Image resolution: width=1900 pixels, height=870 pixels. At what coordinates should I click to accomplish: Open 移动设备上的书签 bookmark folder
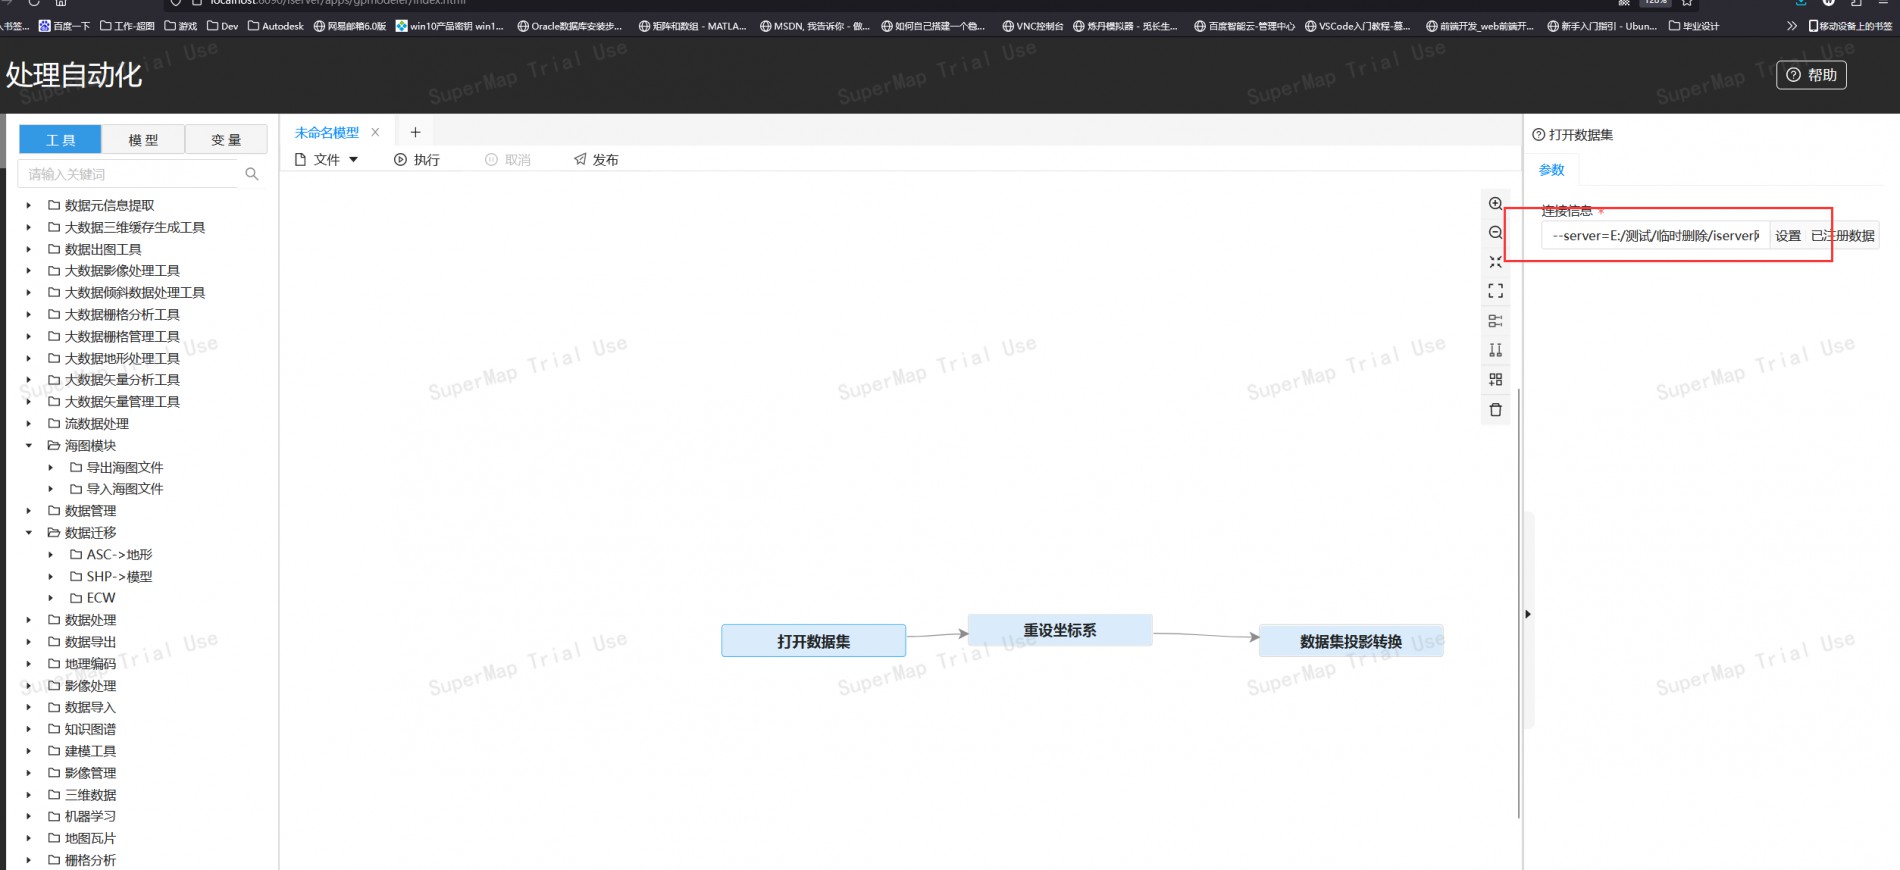[1850, 26]
